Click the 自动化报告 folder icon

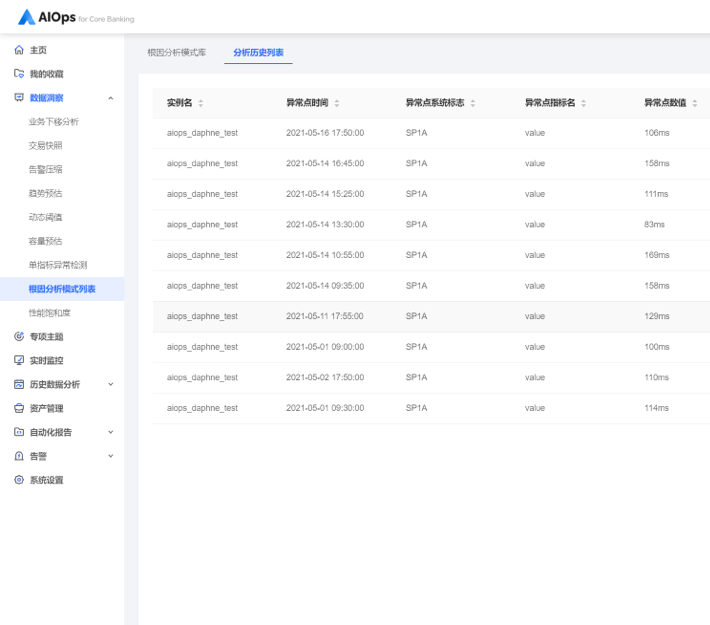tap(19, 432)
